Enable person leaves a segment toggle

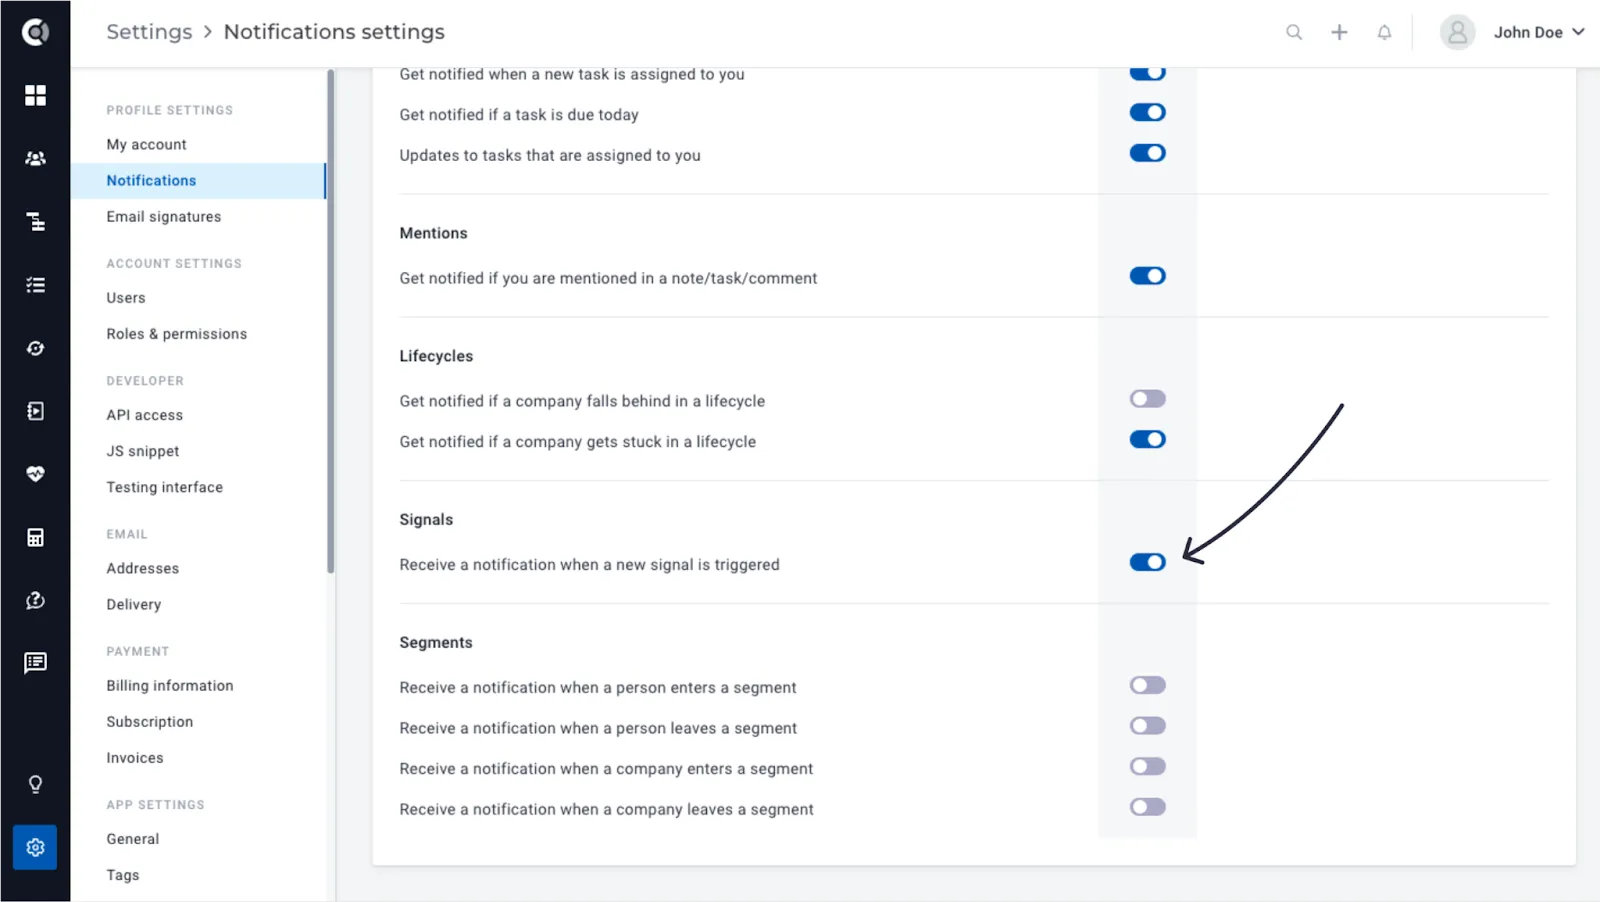(1148, 726)
